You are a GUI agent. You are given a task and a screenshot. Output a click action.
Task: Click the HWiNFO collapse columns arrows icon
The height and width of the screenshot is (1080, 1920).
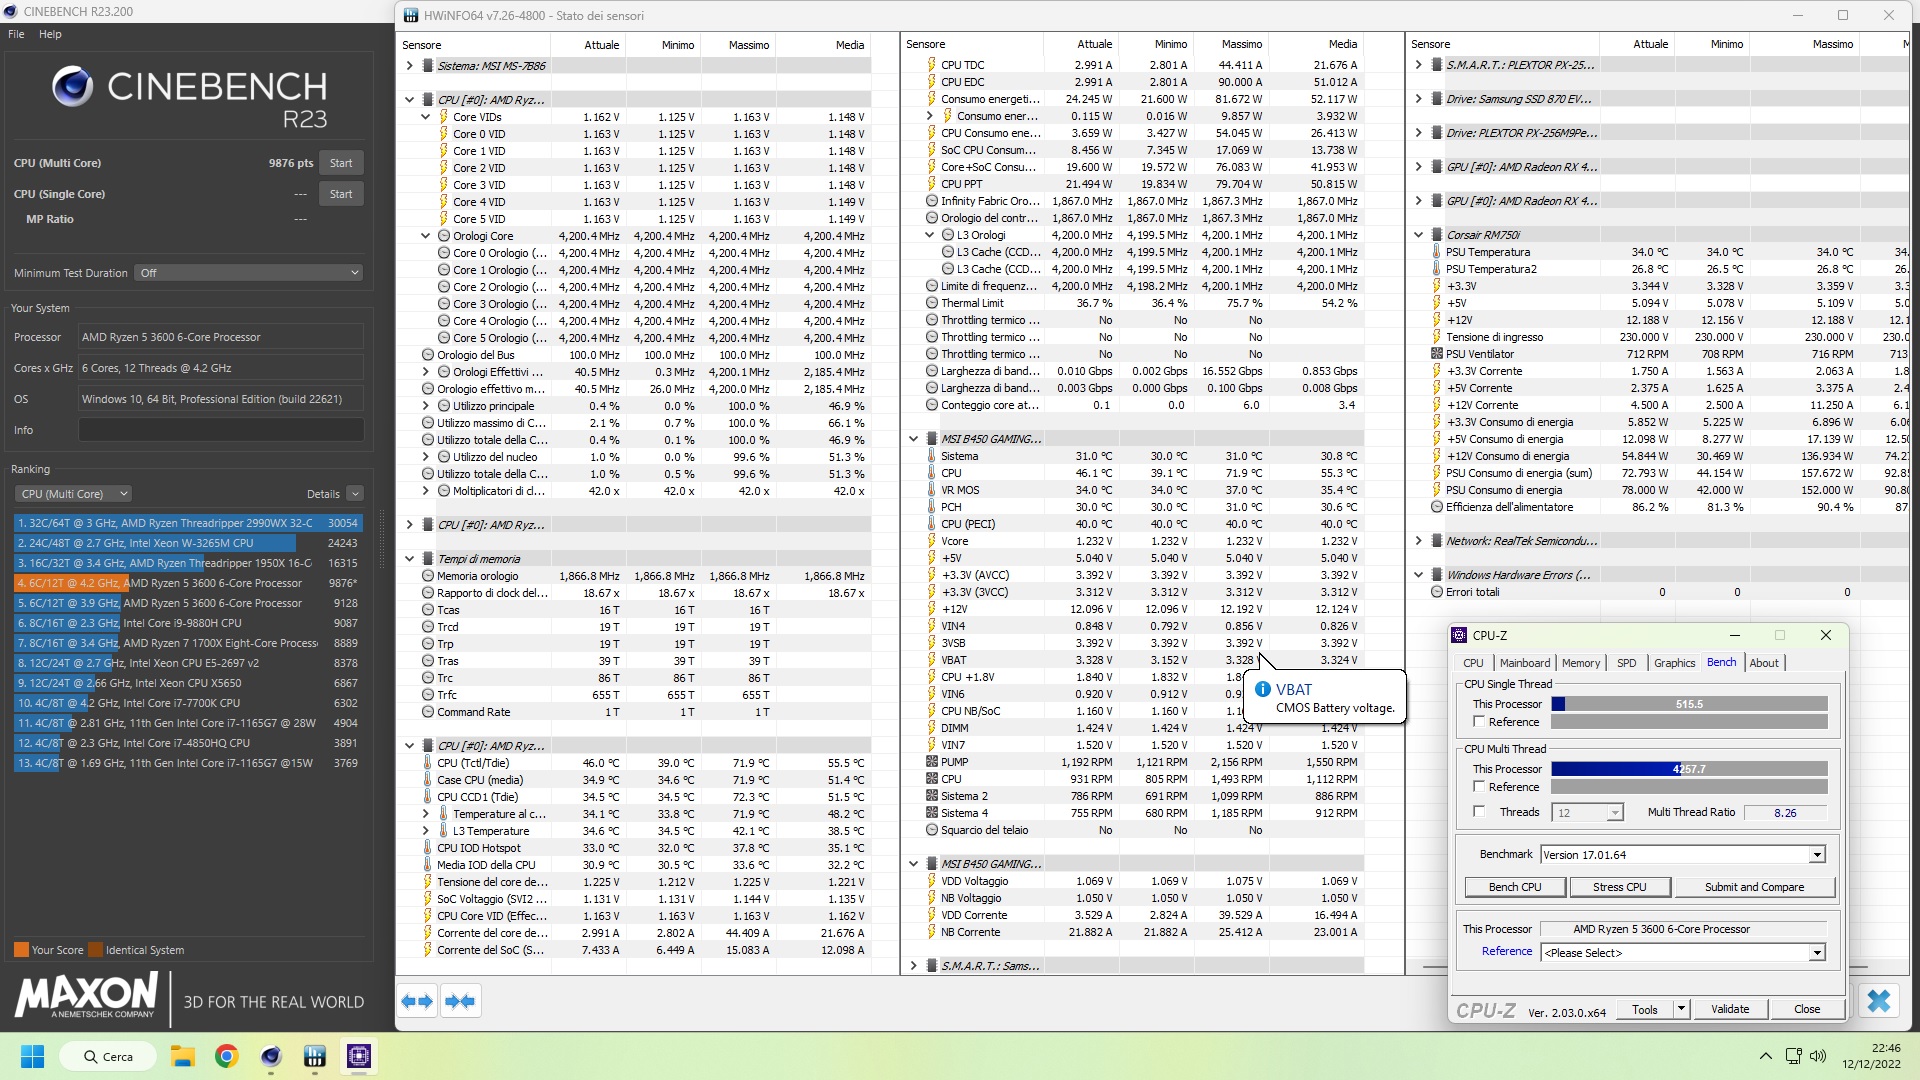tap(460, 1001)
